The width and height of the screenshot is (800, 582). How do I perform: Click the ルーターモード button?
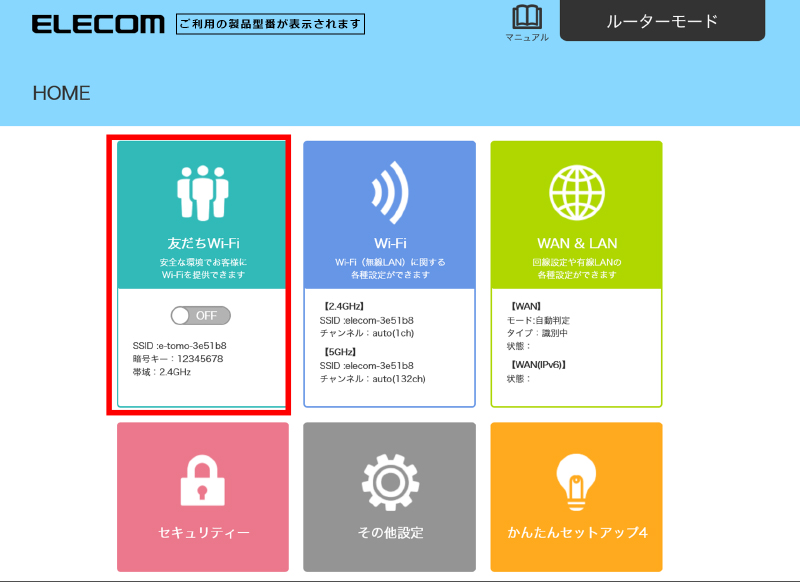[662, 20]
